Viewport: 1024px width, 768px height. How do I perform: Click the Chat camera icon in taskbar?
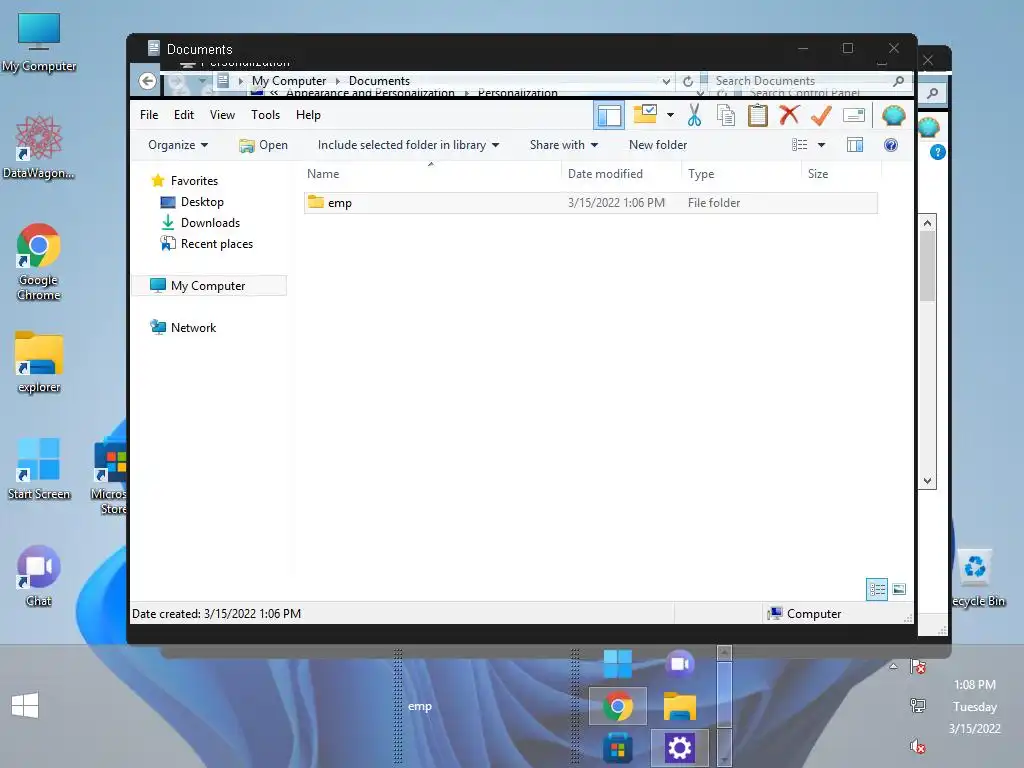[680, 664]
